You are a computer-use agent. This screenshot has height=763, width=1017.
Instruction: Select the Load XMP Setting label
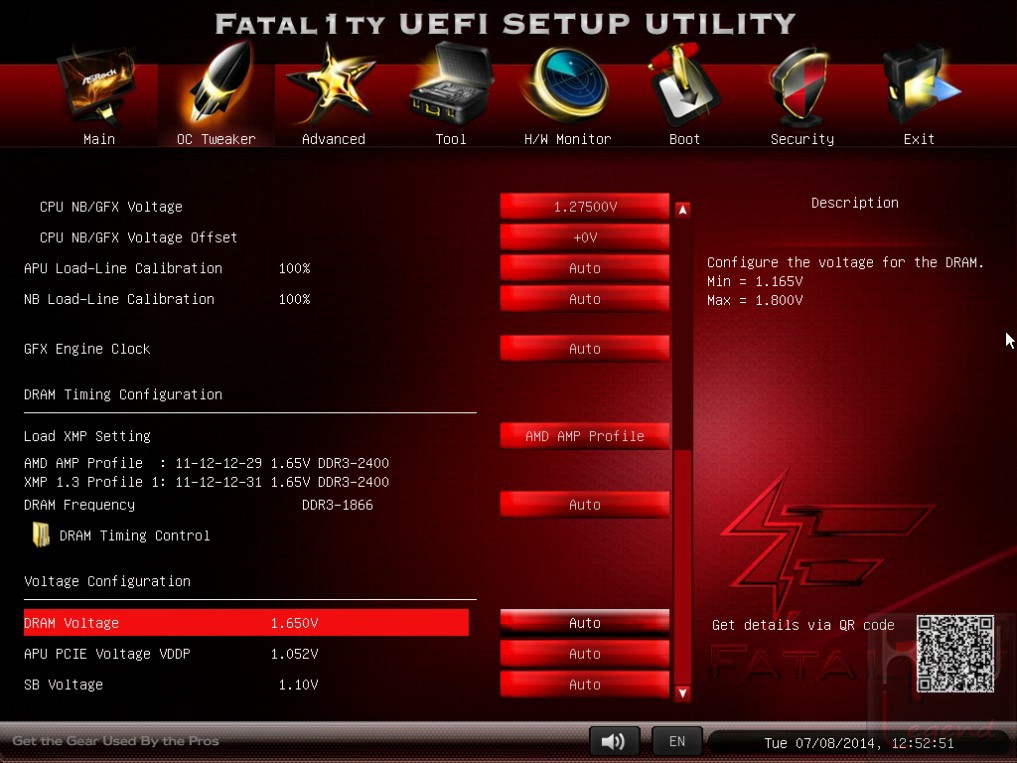[87, 436]
